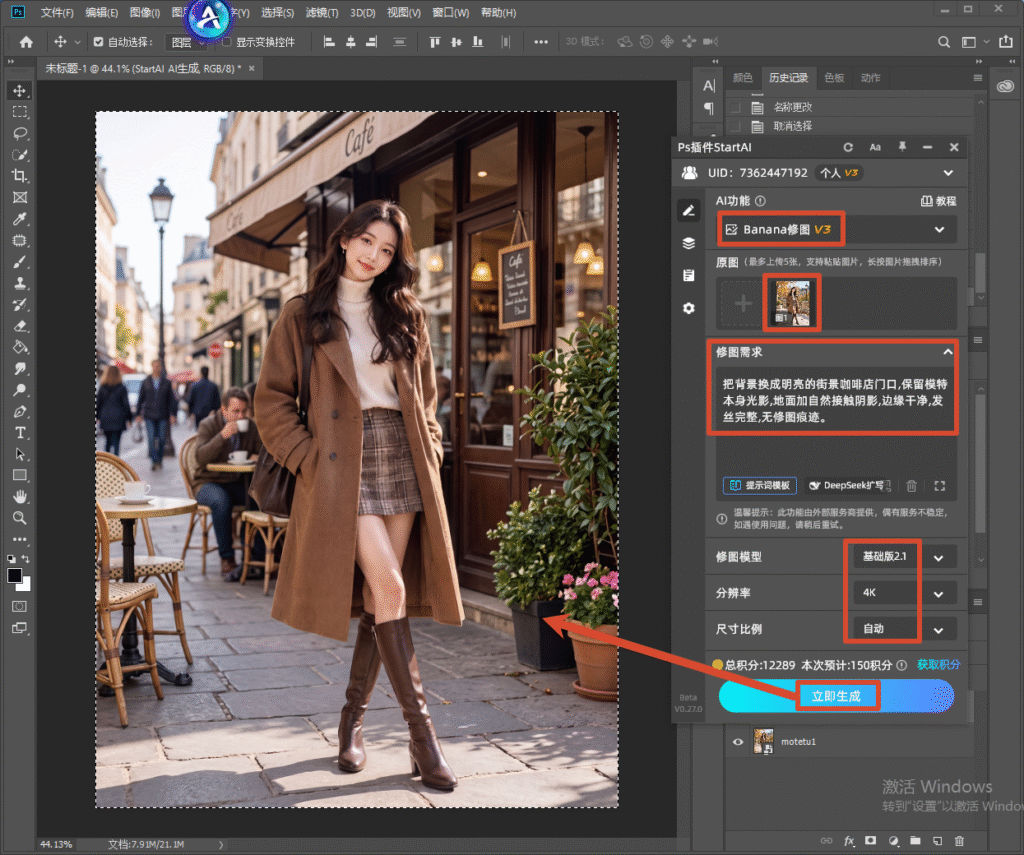
Task: Toggle history checkbox beside 名称更改
Action: (735, 107)
